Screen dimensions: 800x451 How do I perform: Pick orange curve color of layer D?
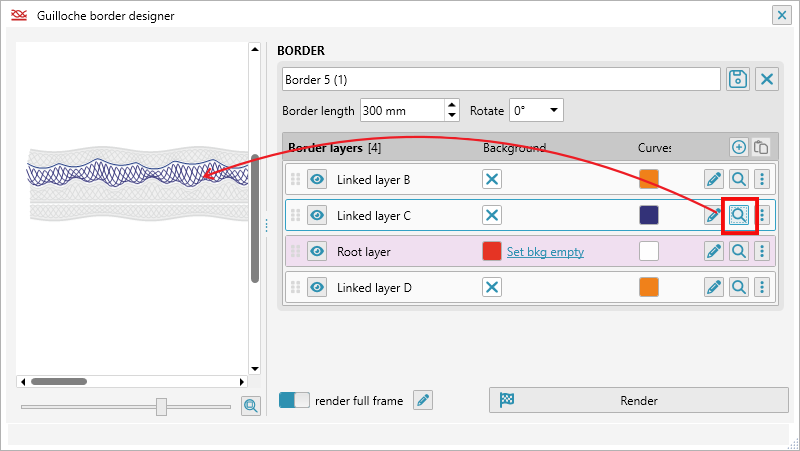(x=649, y=287)
